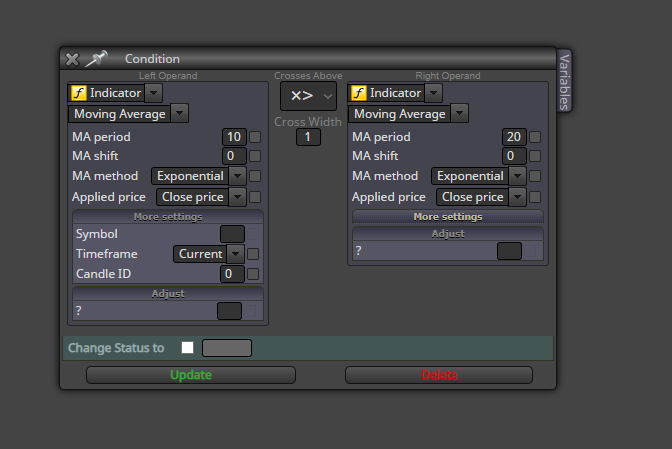This screenshot has height=449, width=672.
Task: Collapse left operand More settings section
Action: (168, 217)
